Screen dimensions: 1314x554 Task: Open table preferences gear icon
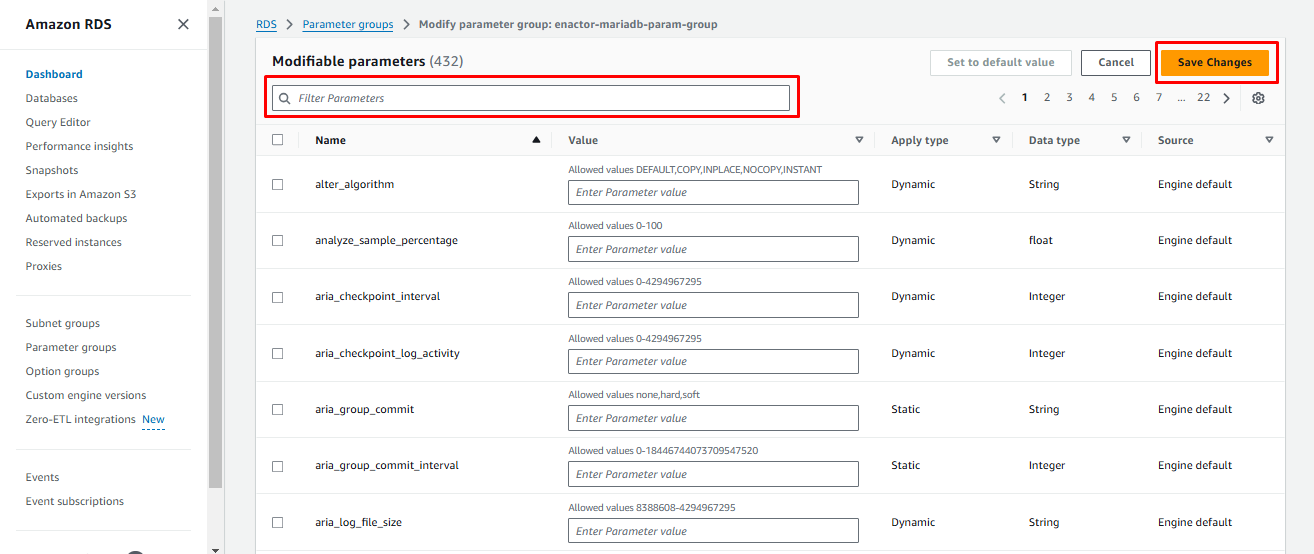(x=1258, y=98)
